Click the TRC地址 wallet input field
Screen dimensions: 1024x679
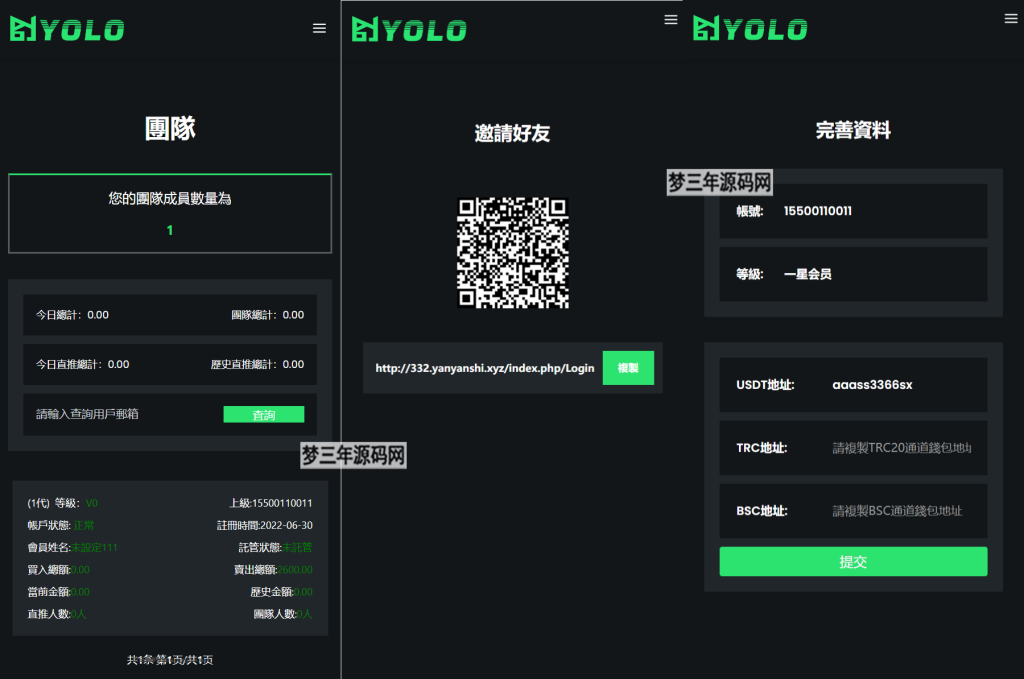(x=902, y=448)
